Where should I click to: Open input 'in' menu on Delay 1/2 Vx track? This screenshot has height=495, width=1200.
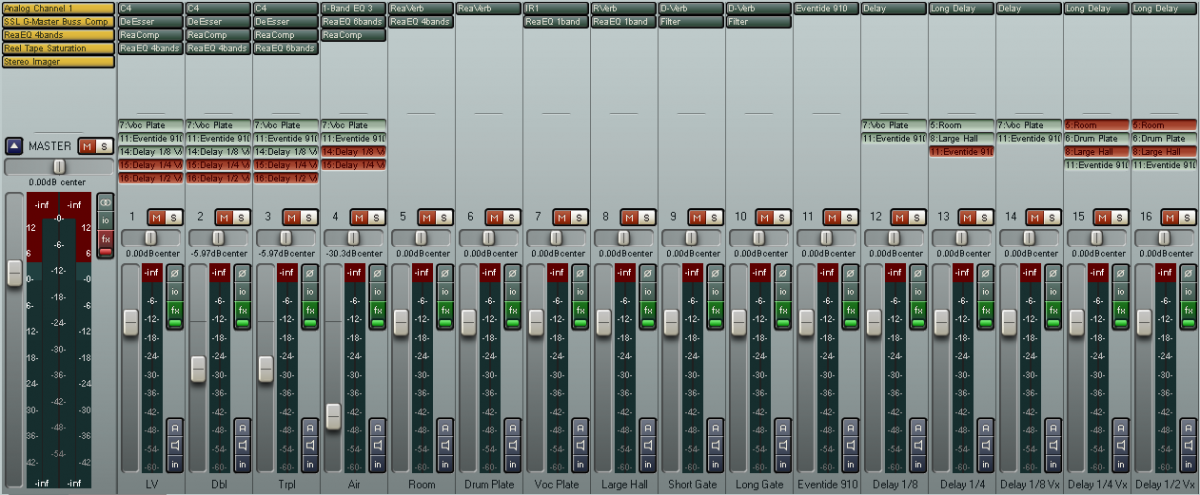click(x=1188, y=463)
